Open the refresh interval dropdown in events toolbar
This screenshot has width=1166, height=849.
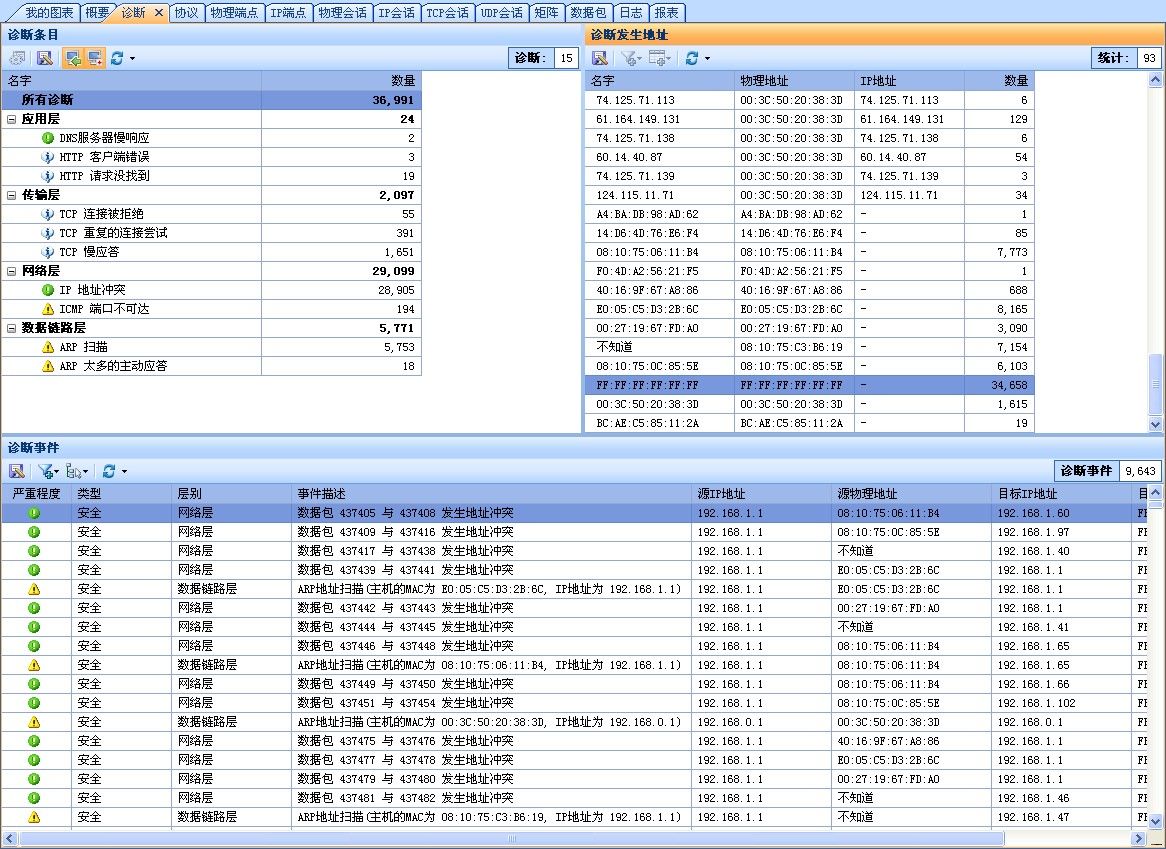123,471
